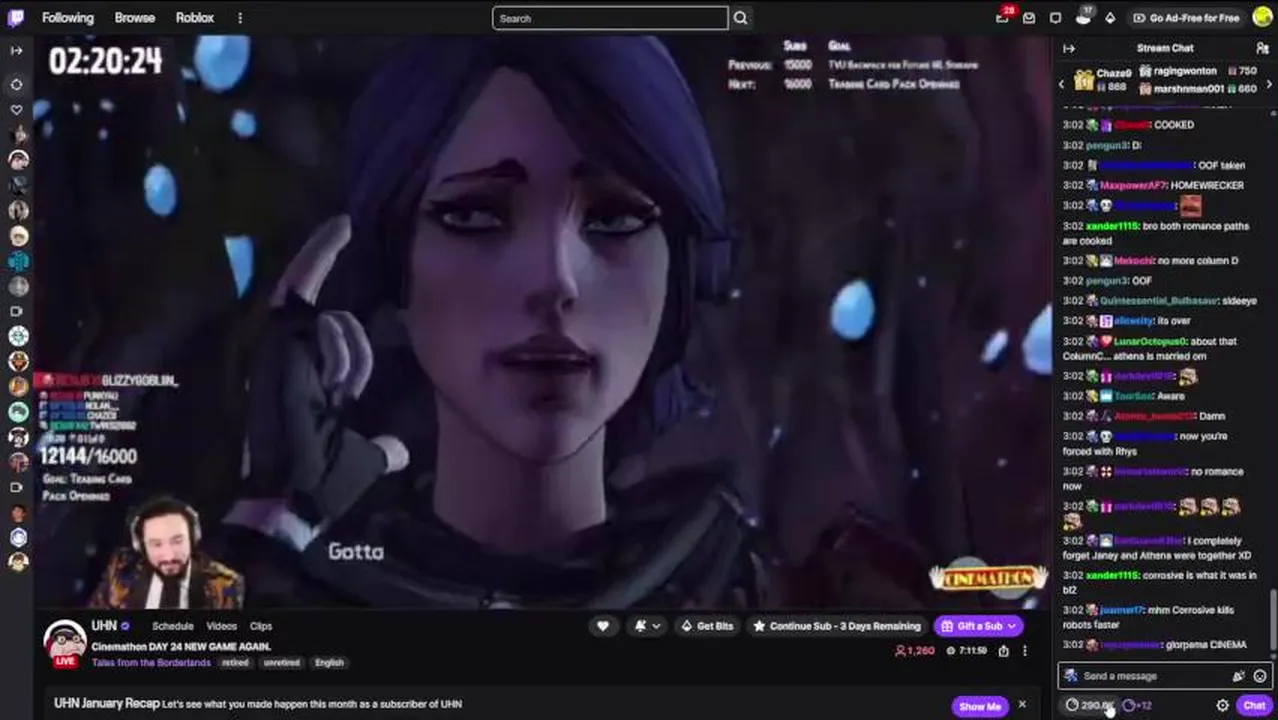Click the Stream Chat header title
The image size is (1278, 720).
(1165, 48)
